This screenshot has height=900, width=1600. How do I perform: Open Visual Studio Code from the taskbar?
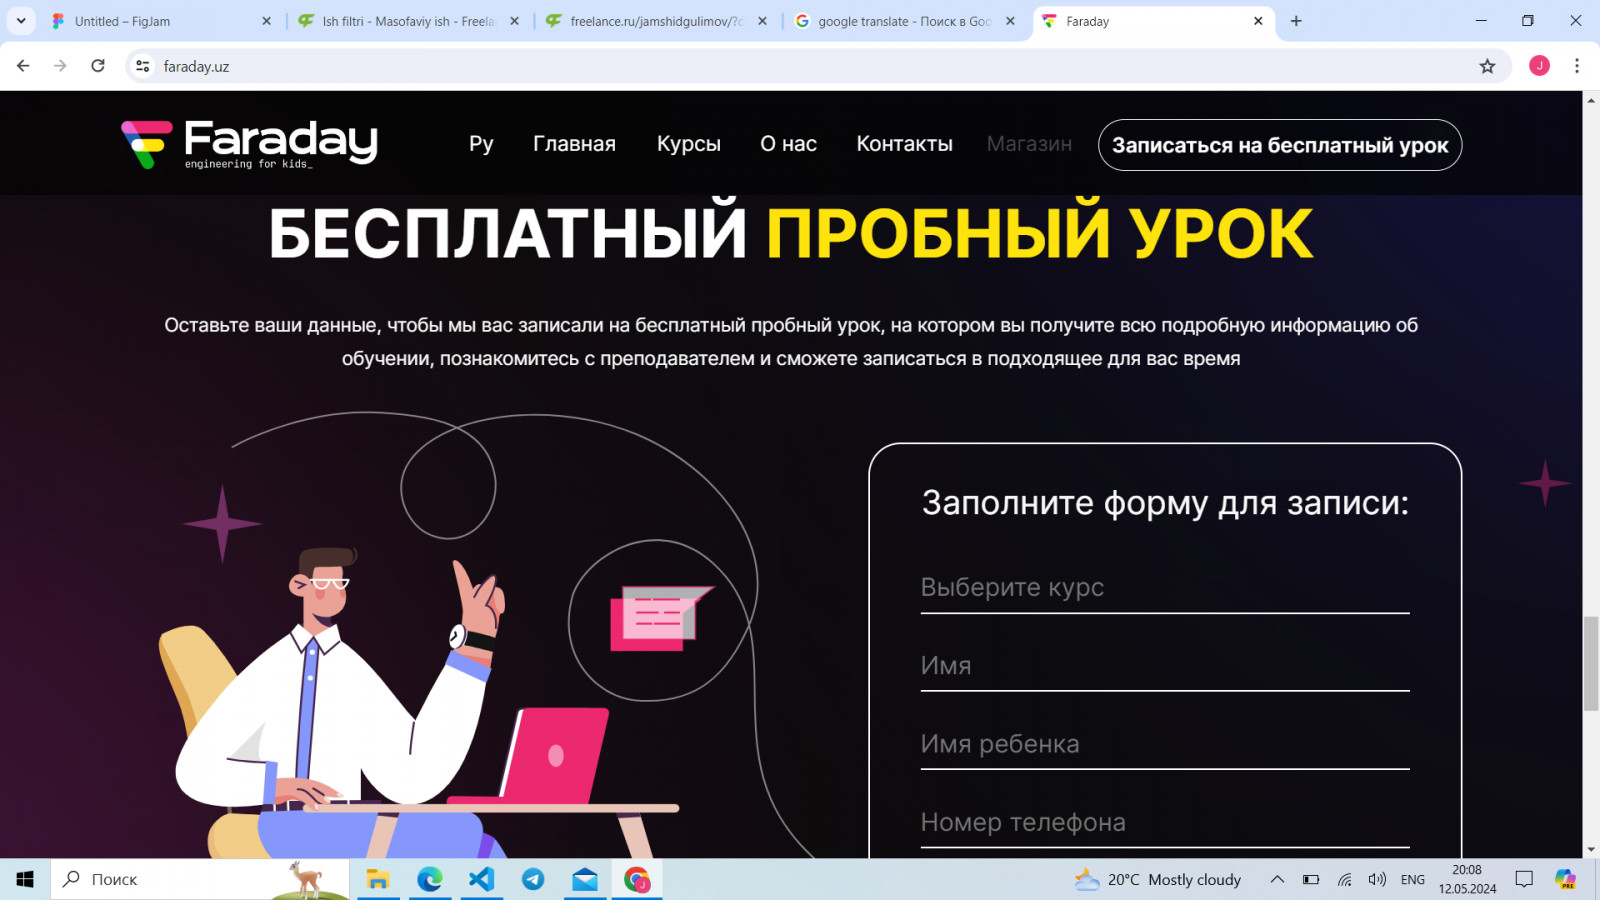coord(481,879)
